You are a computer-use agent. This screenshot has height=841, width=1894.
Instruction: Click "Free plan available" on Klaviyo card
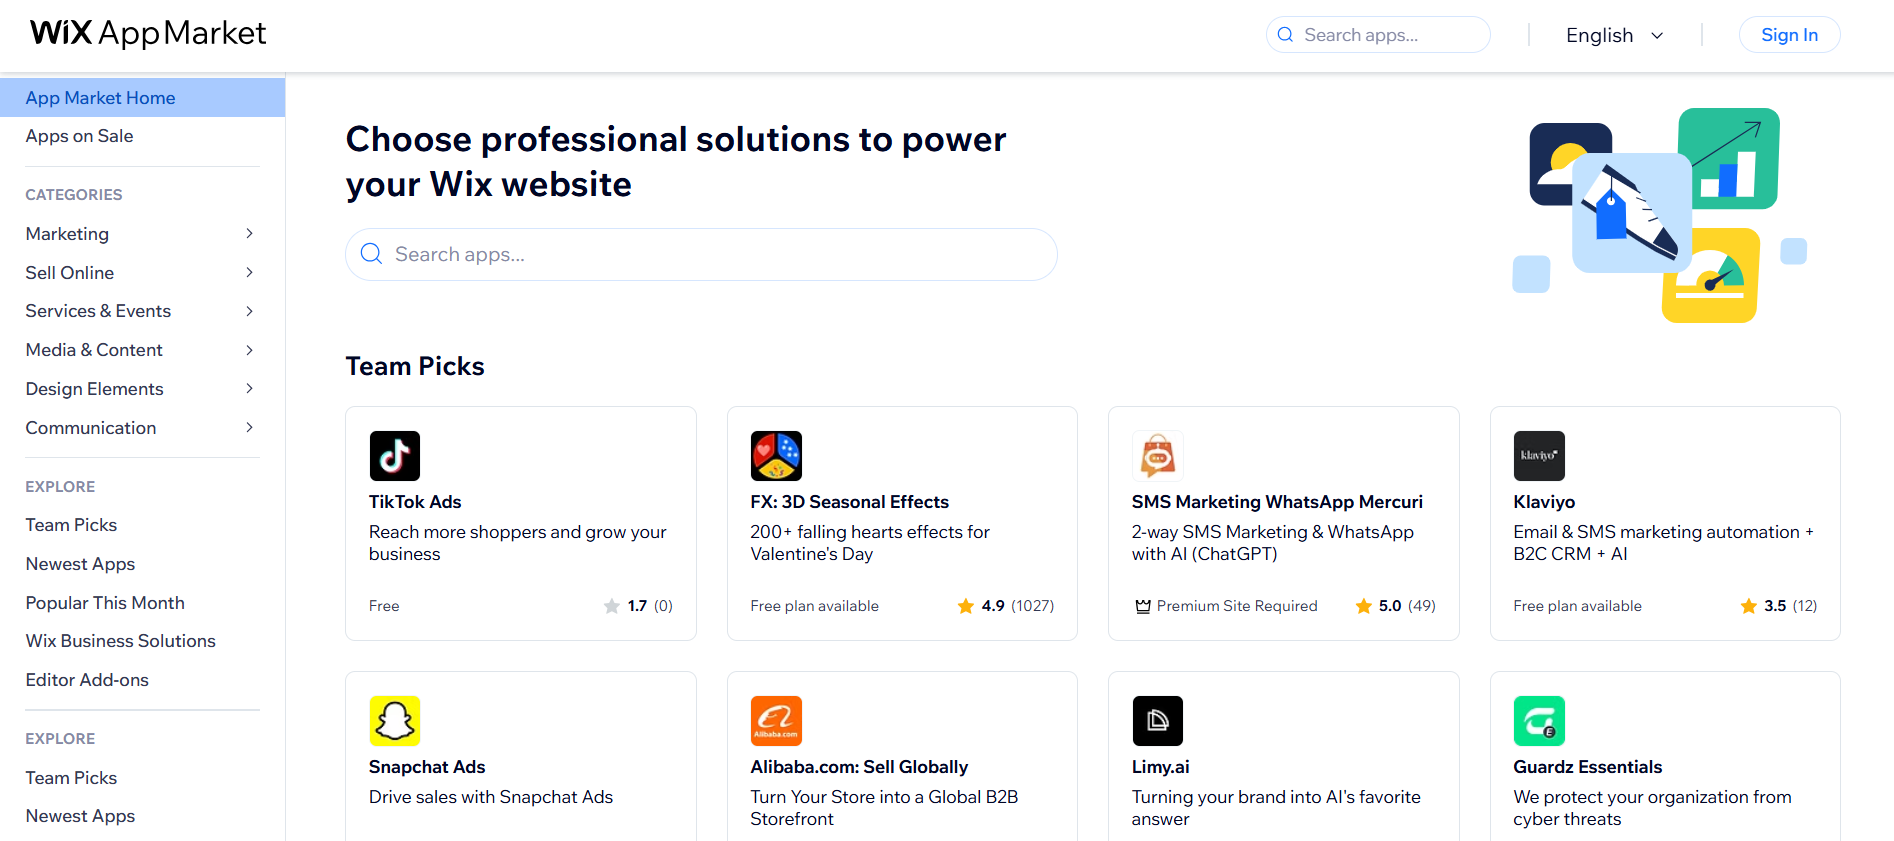(1577, 606)
